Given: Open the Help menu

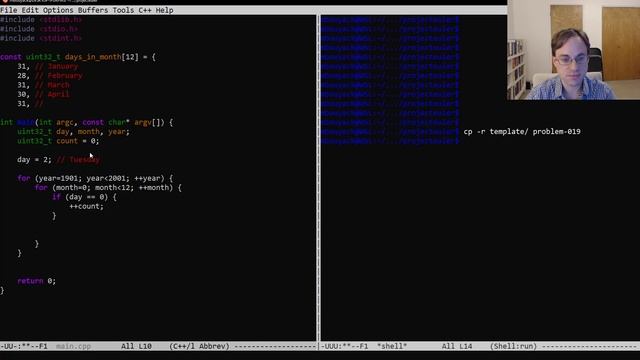Looking at the screenshot, I should click(164, 10).
